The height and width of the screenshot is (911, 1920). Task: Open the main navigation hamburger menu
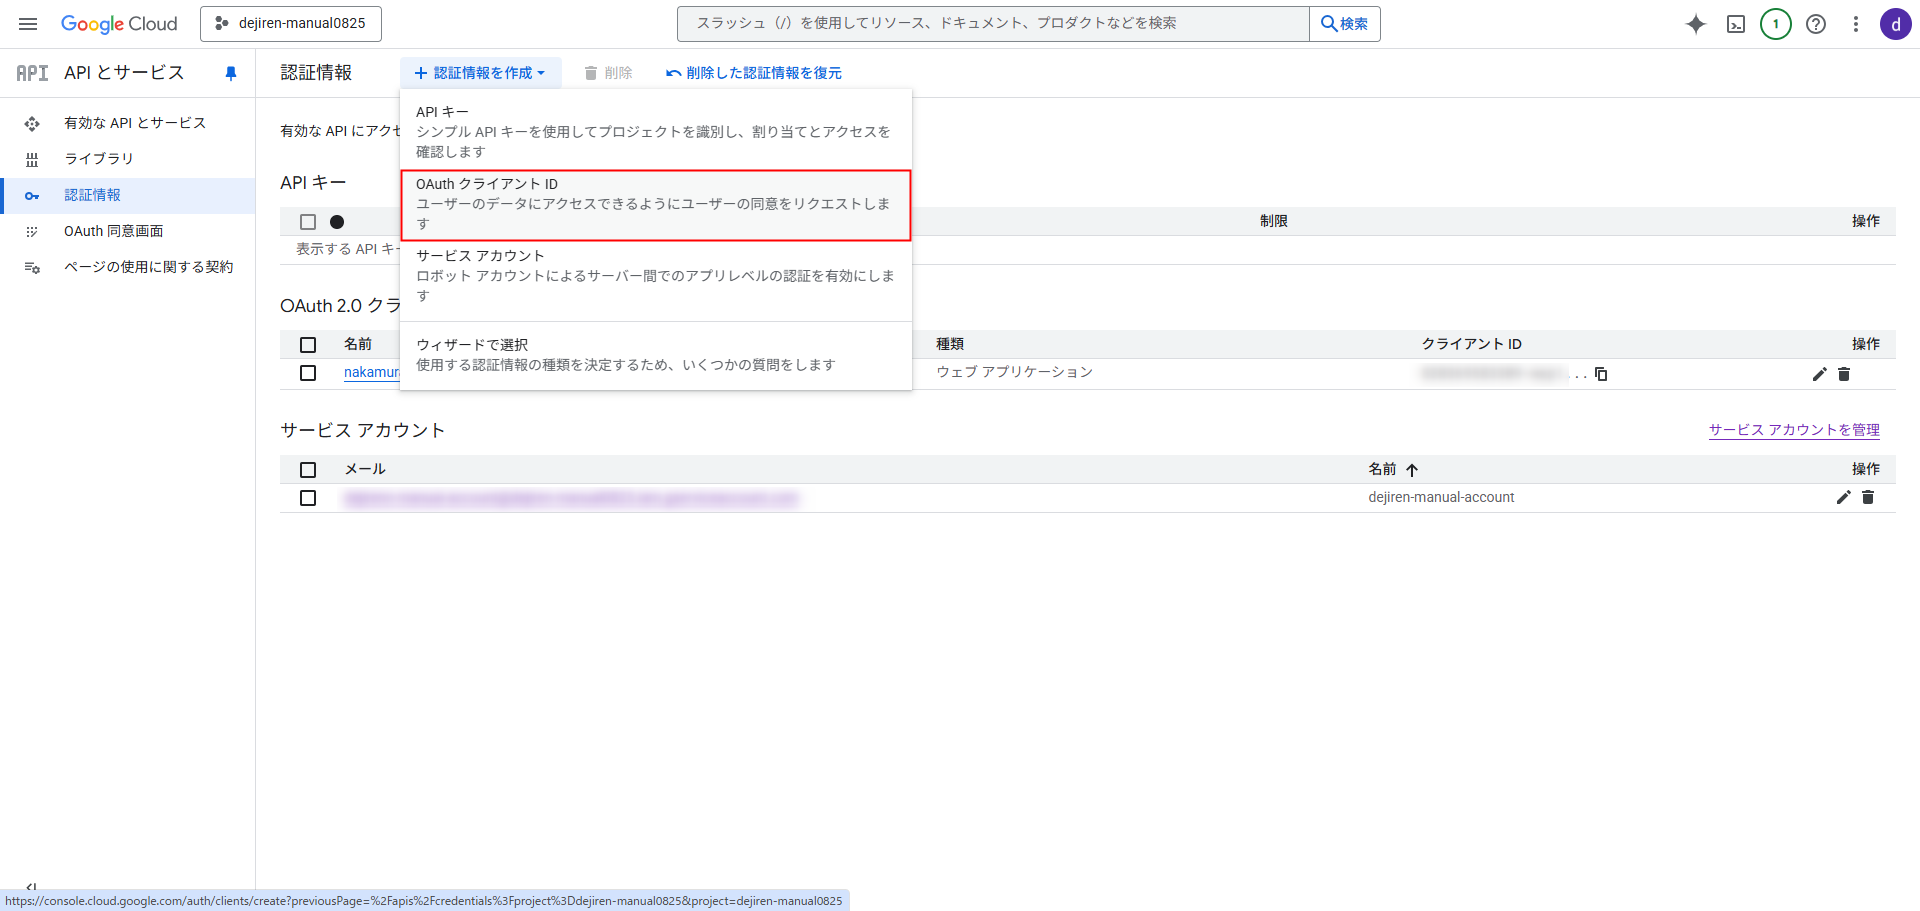[x=28, y=24]
